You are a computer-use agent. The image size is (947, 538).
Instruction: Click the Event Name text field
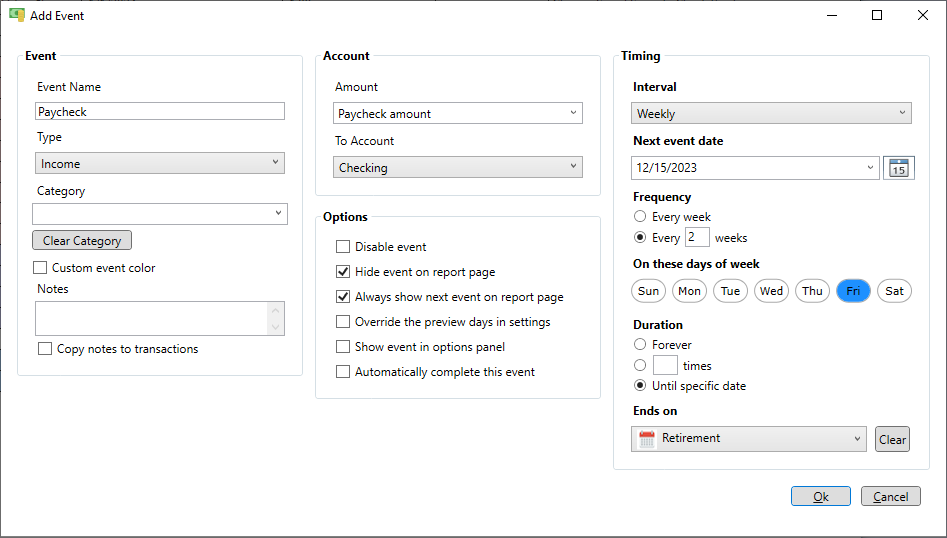(160, 112)
